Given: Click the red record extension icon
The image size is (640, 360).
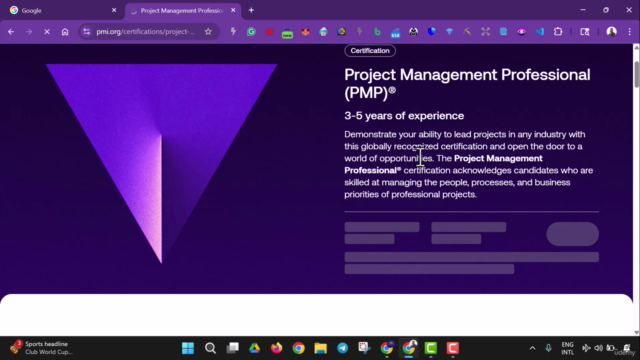Looking at the screenshot, I should point(269,31).
